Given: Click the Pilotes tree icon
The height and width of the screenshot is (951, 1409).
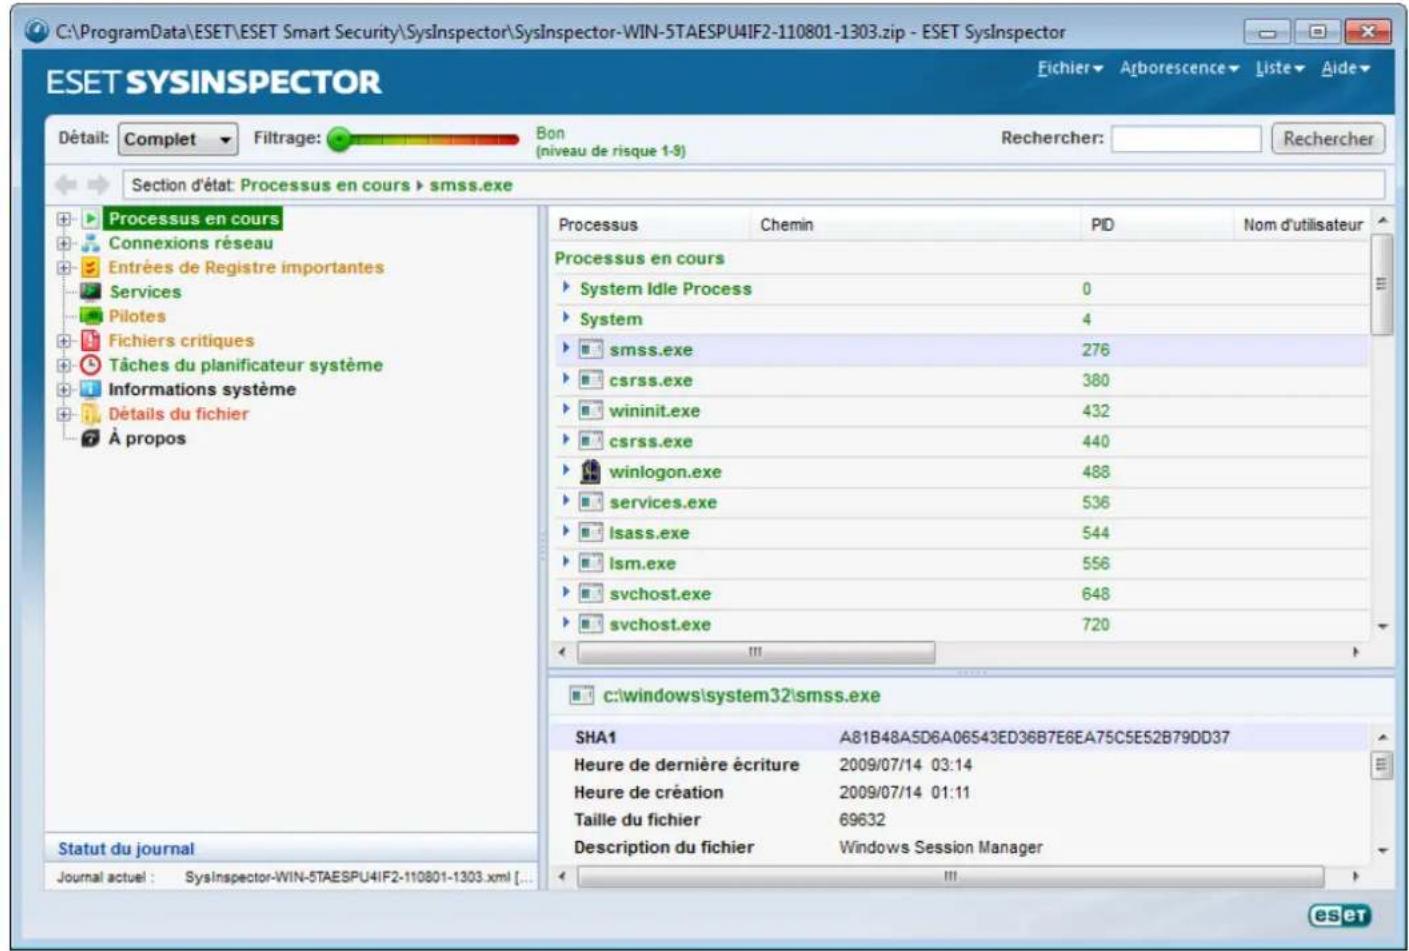Looking at the screenshot, I should pos(91,316).
